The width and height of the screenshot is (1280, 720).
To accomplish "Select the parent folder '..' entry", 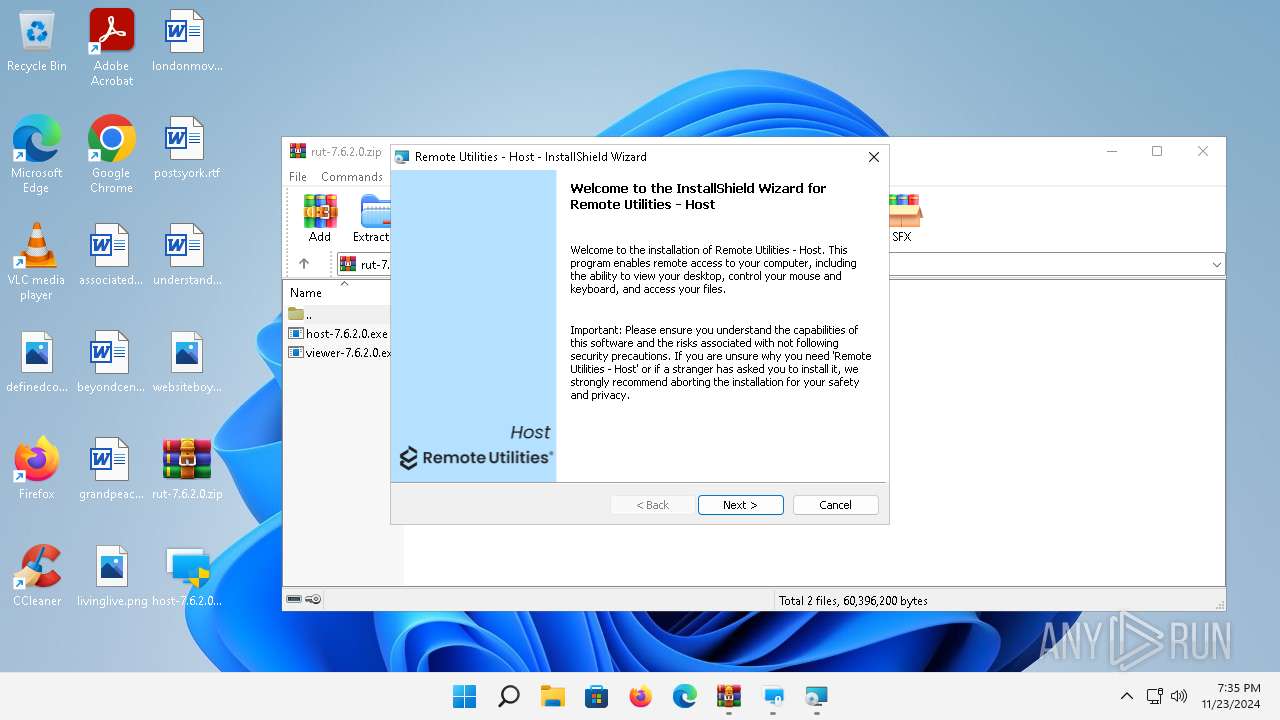I will (x=300, y=315).
